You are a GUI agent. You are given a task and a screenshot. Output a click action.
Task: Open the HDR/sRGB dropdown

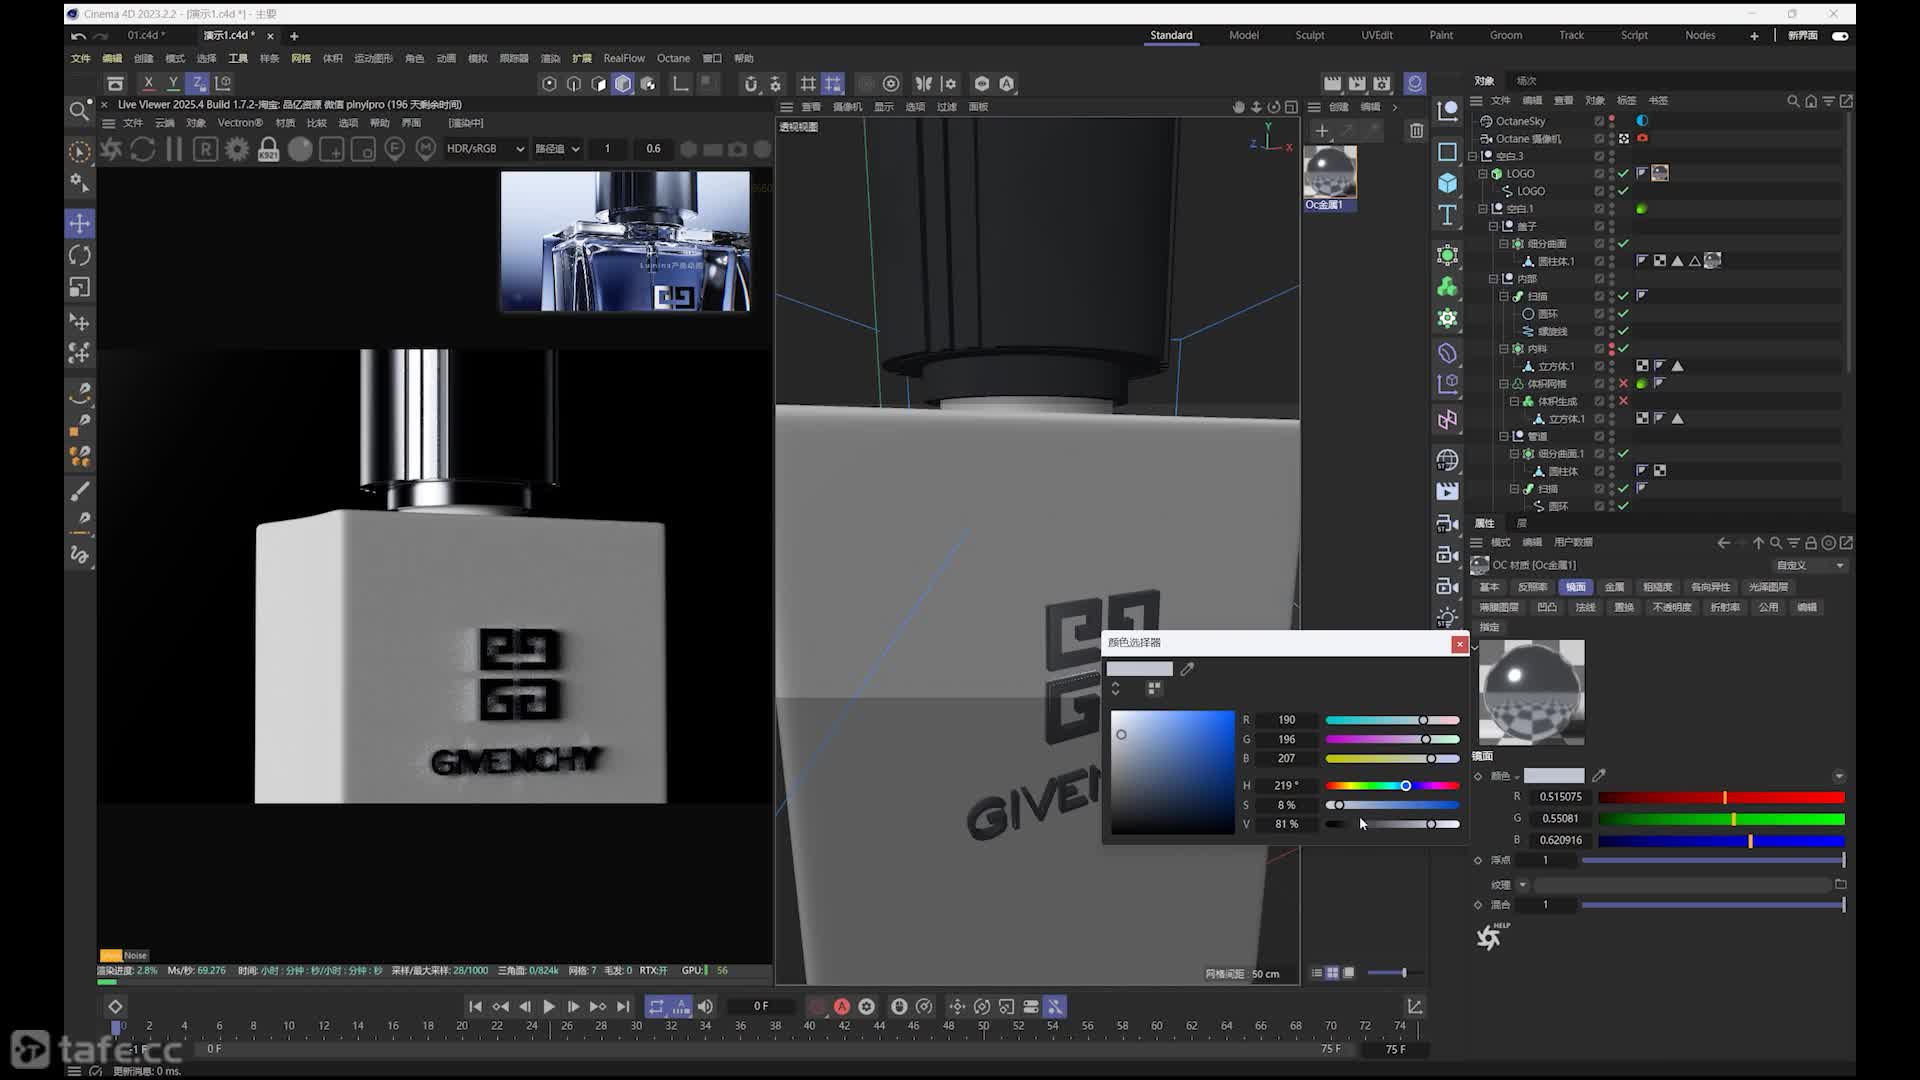(x=485, y=149)
